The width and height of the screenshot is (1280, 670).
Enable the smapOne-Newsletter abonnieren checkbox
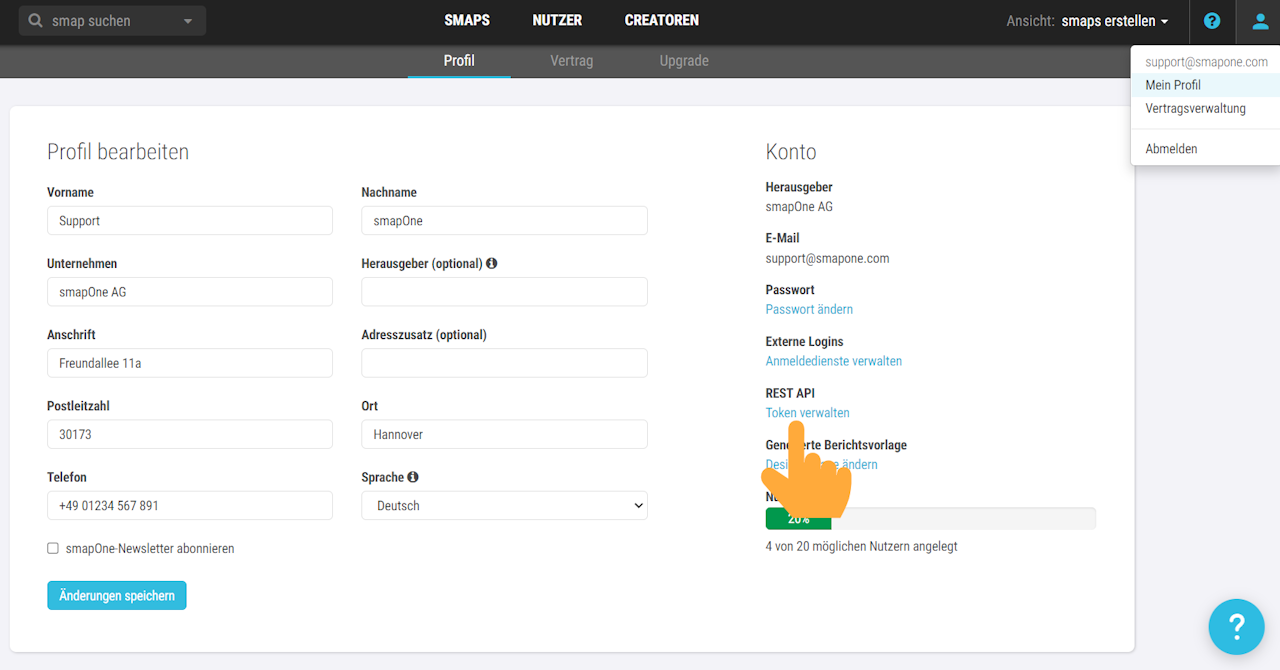pos(53,549)
